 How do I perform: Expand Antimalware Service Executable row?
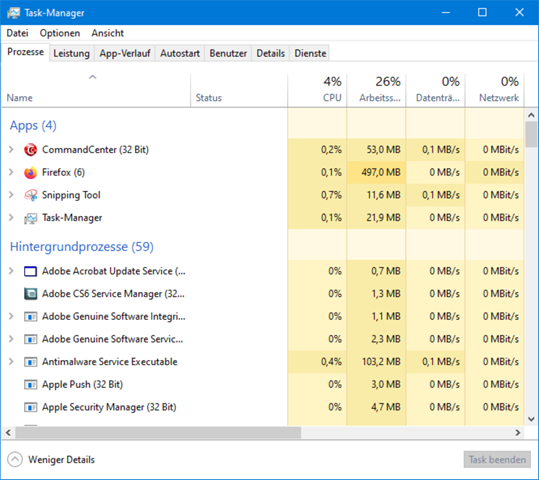tap(11, 362)
